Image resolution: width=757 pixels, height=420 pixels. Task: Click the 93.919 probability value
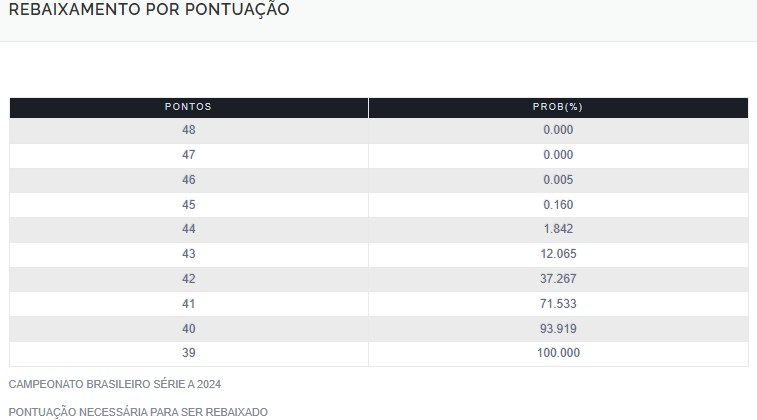point(558,329)
